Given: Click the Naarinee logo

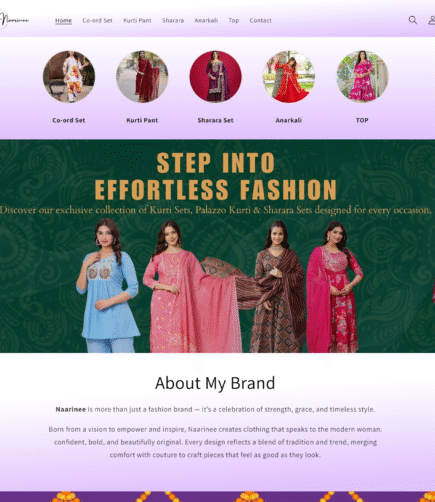Looking at the screenshot, I should (x=14, y=20).
